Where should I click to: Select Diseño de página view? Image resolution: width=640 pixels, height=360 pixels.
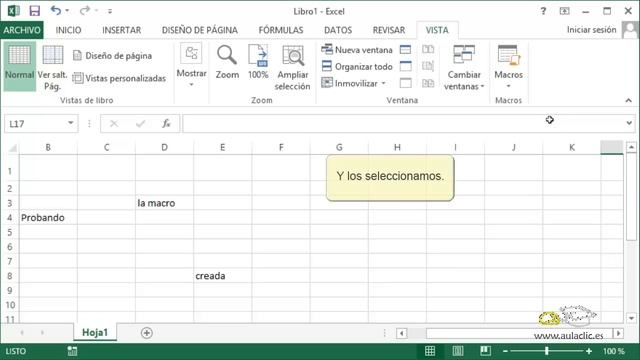113,56
